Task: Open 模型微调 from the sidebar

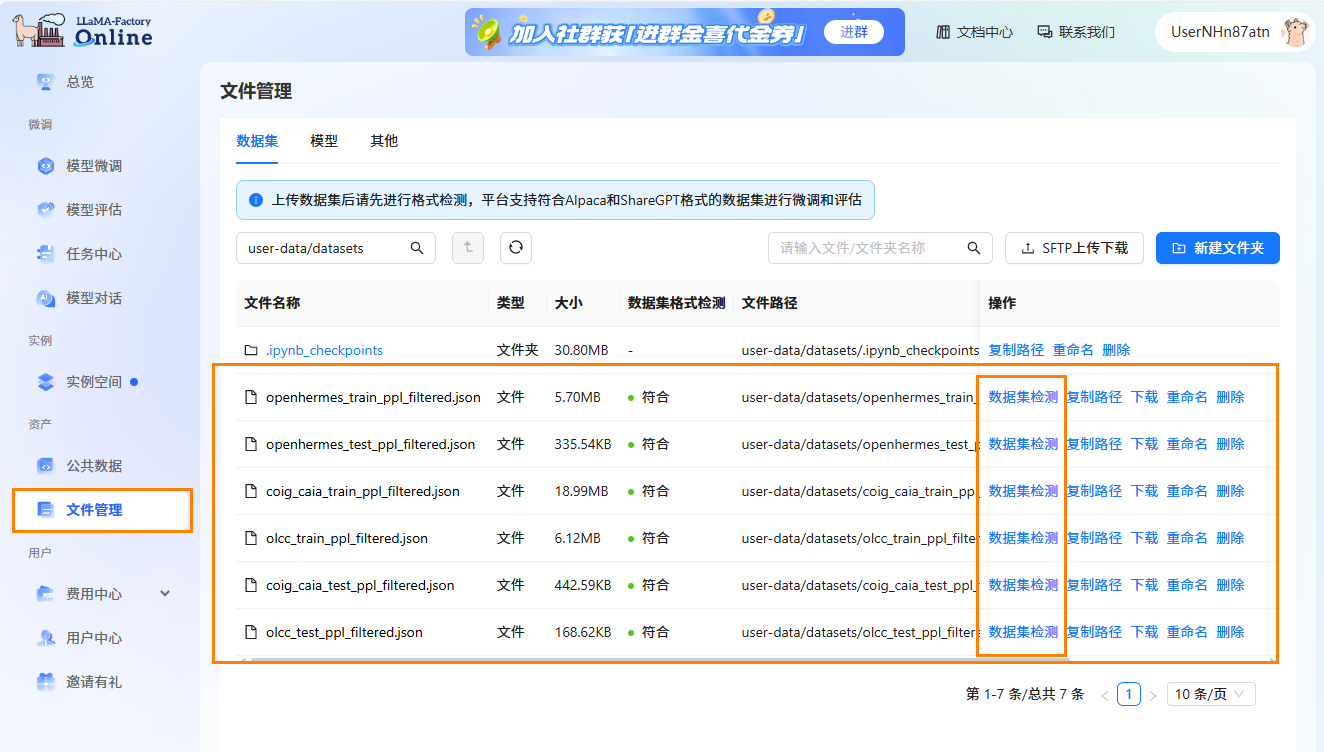Action: pos(94,166)
